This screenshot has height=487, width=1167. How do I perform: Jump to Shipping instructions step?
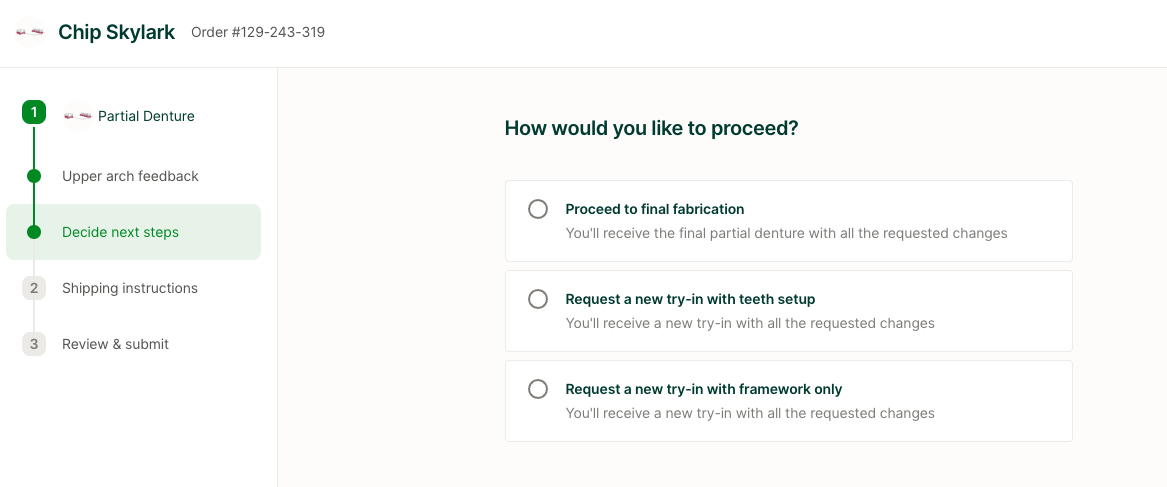pos(130,288)
